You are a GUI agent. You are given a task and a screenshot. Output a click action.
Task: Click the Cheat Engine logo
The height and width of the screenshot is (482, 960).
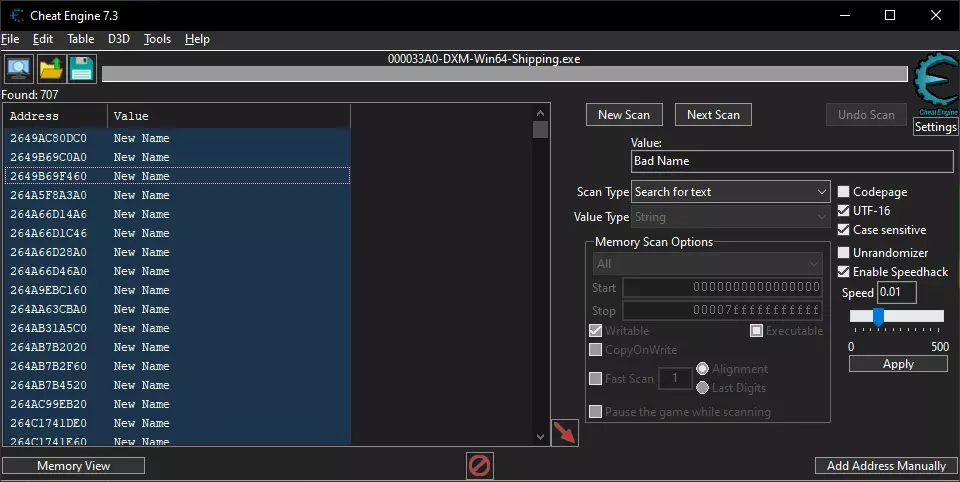tap(935, 84)
